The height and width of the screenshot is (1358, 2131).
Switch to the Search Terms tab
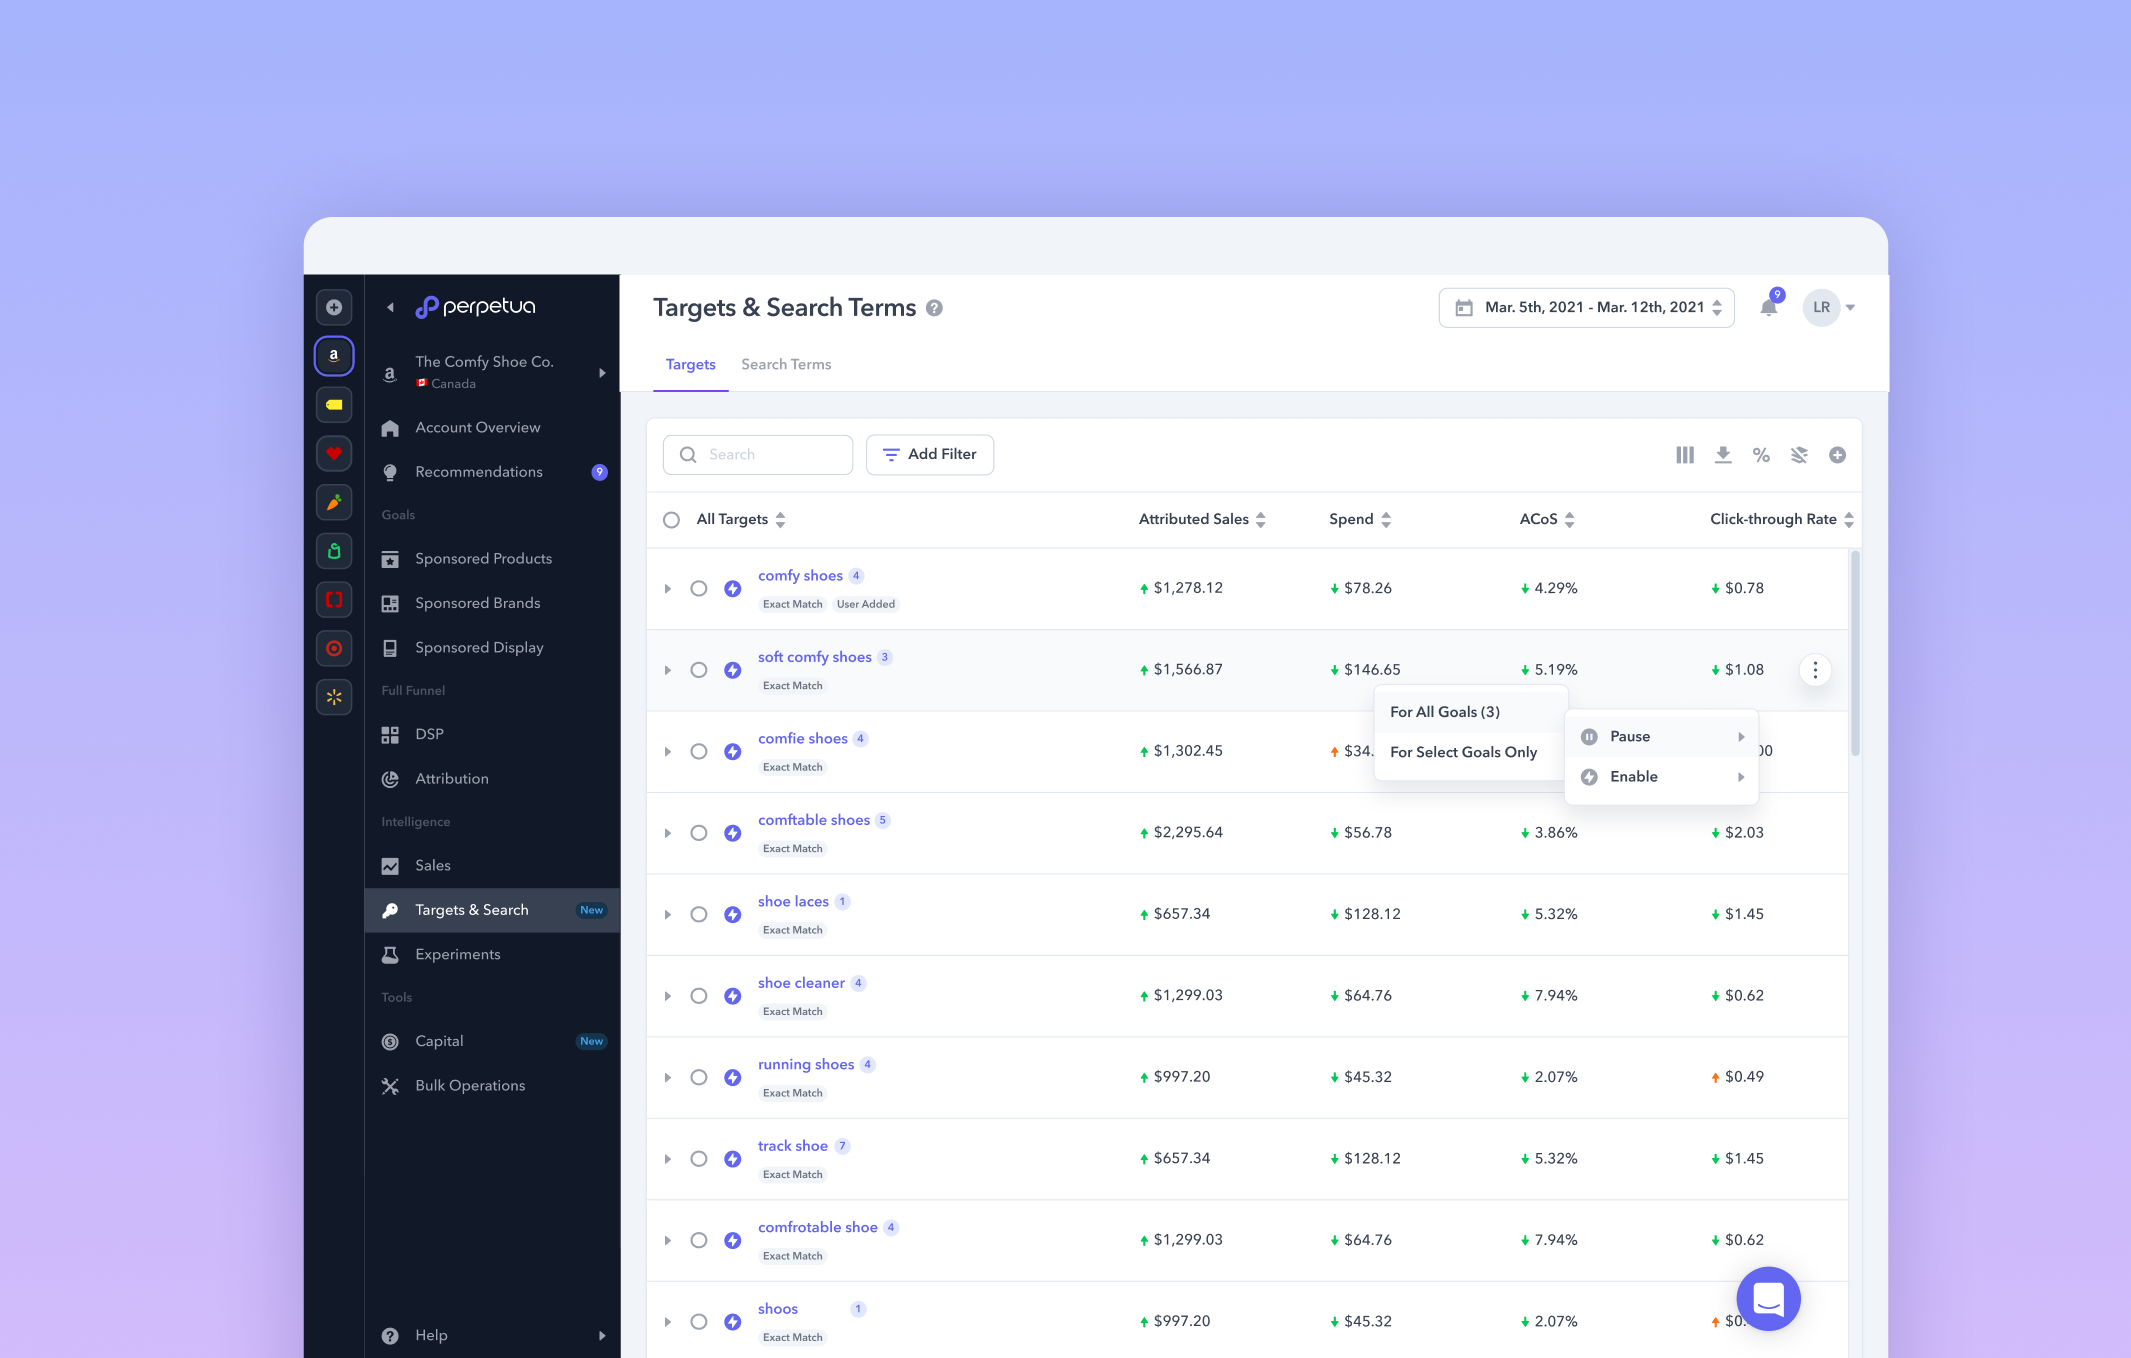click(x=786, y=364)
